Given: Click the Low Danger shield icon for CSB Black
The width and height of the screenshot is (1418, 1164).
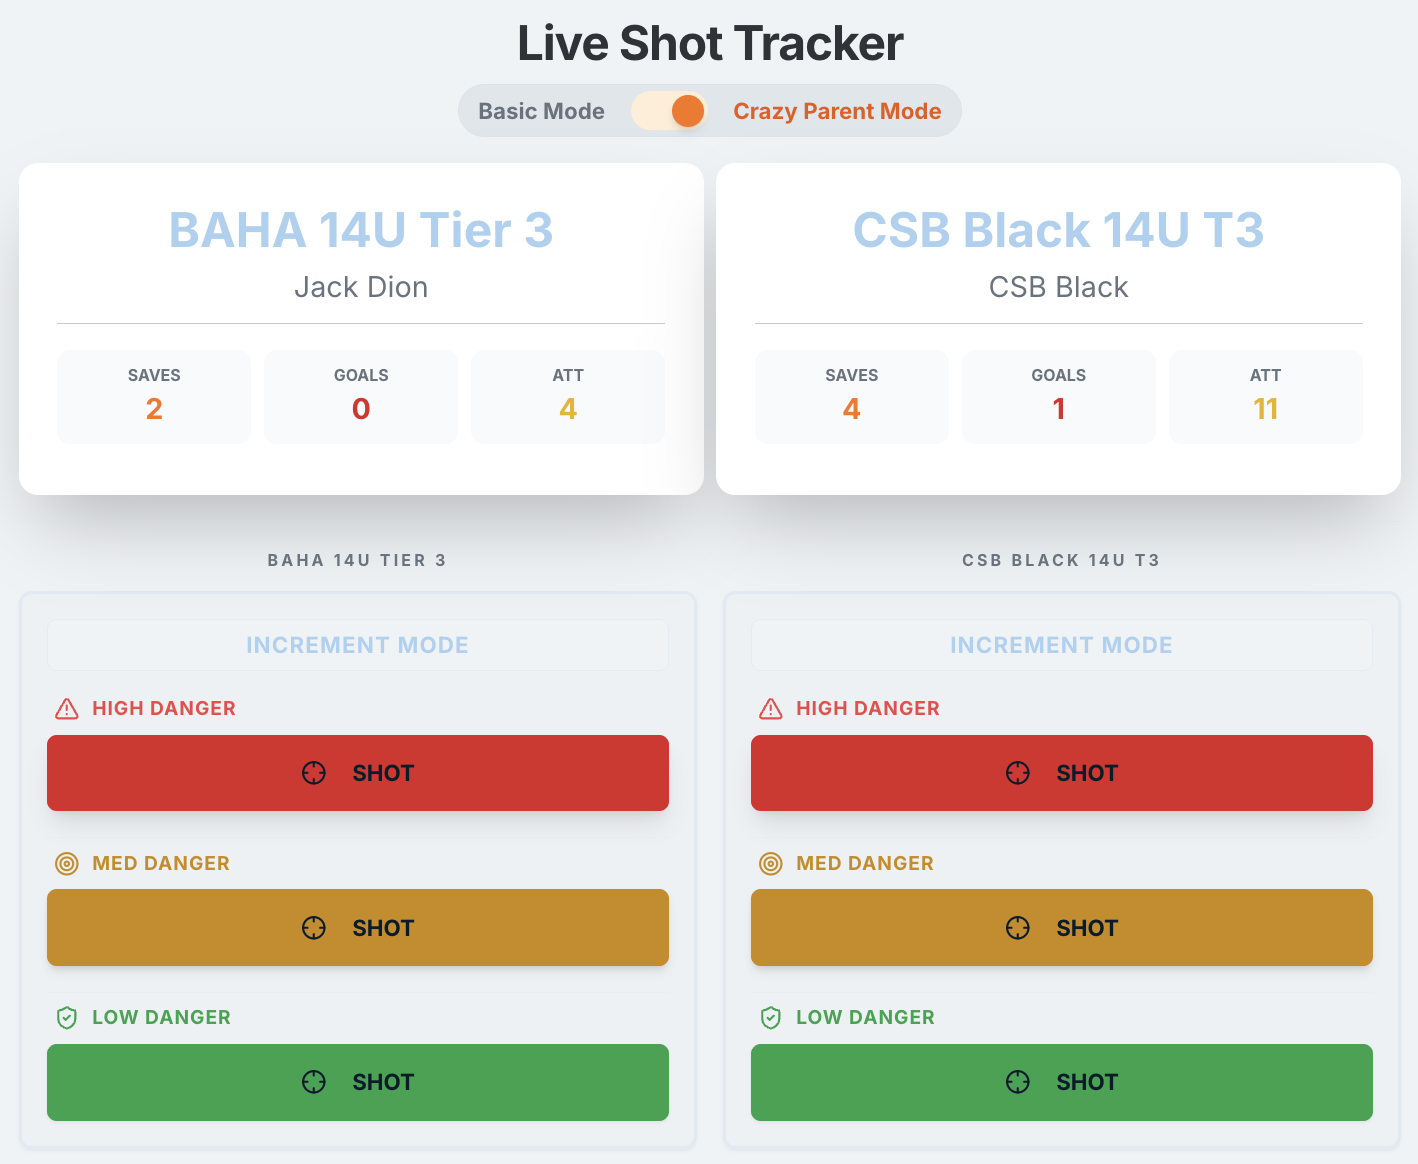Looking at the screenshot, I should click(770, 1017).
